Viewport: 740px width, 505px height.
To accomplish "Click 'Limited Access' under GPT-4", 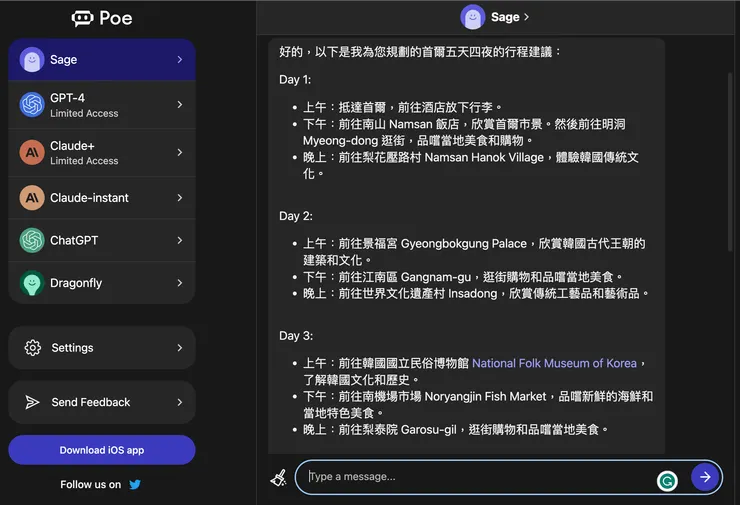I will 84,113.
